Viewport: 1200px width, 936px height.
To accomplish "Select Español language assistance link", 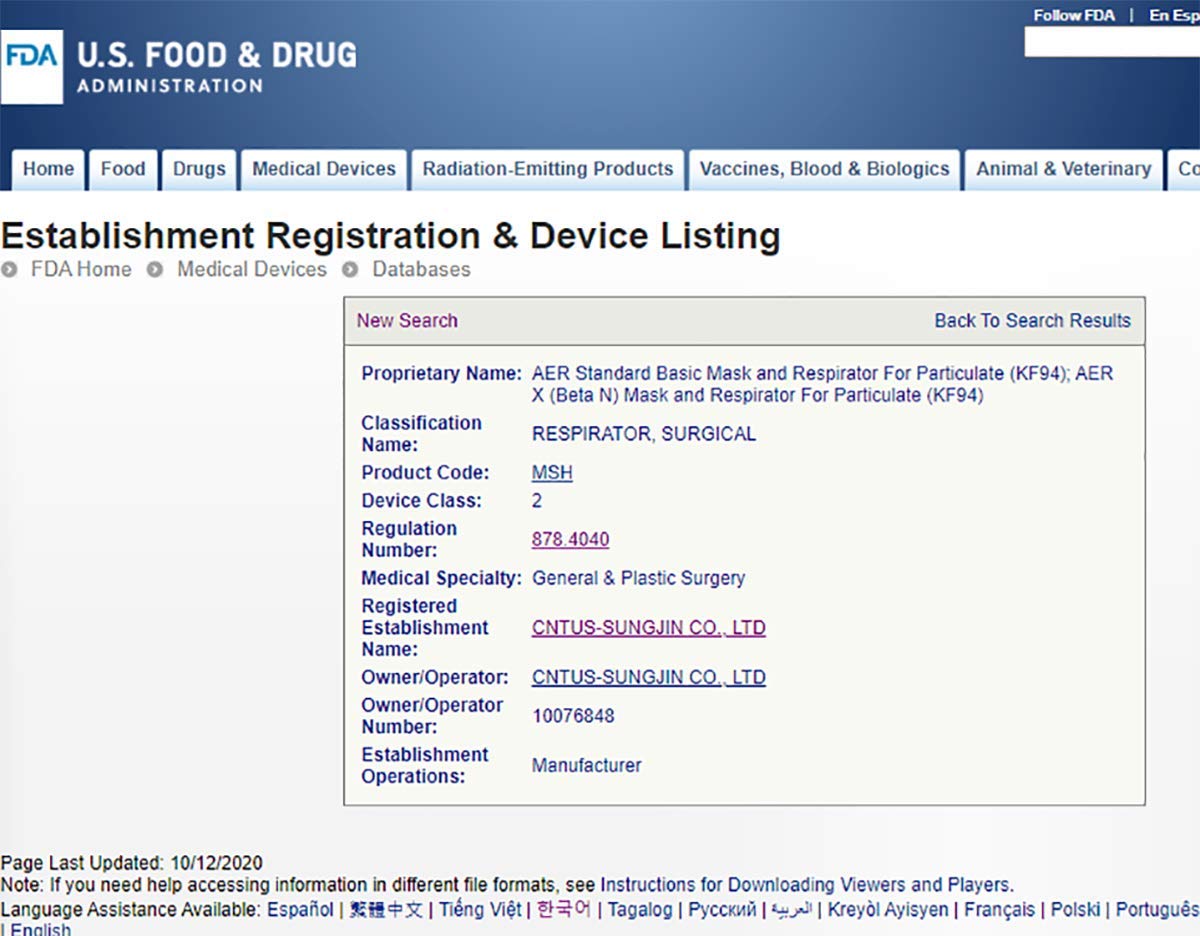I will point(300,910).
